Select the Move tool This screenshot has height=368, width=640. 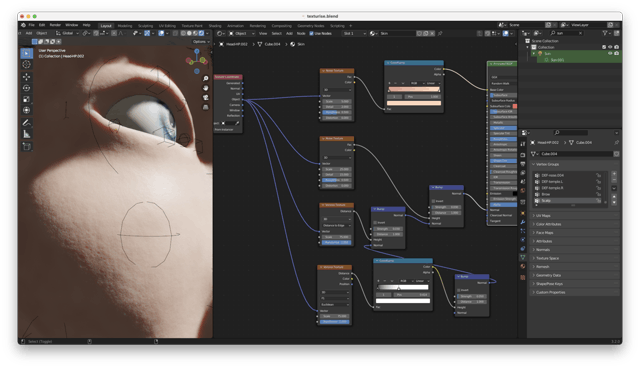pyautogui.click(x=27, y=77)
